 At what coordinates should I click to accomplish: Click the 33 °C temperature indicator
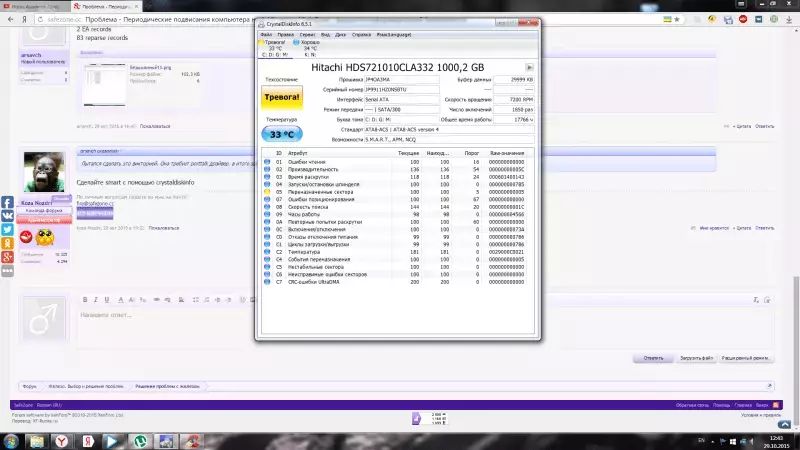[x=282, y=134]
